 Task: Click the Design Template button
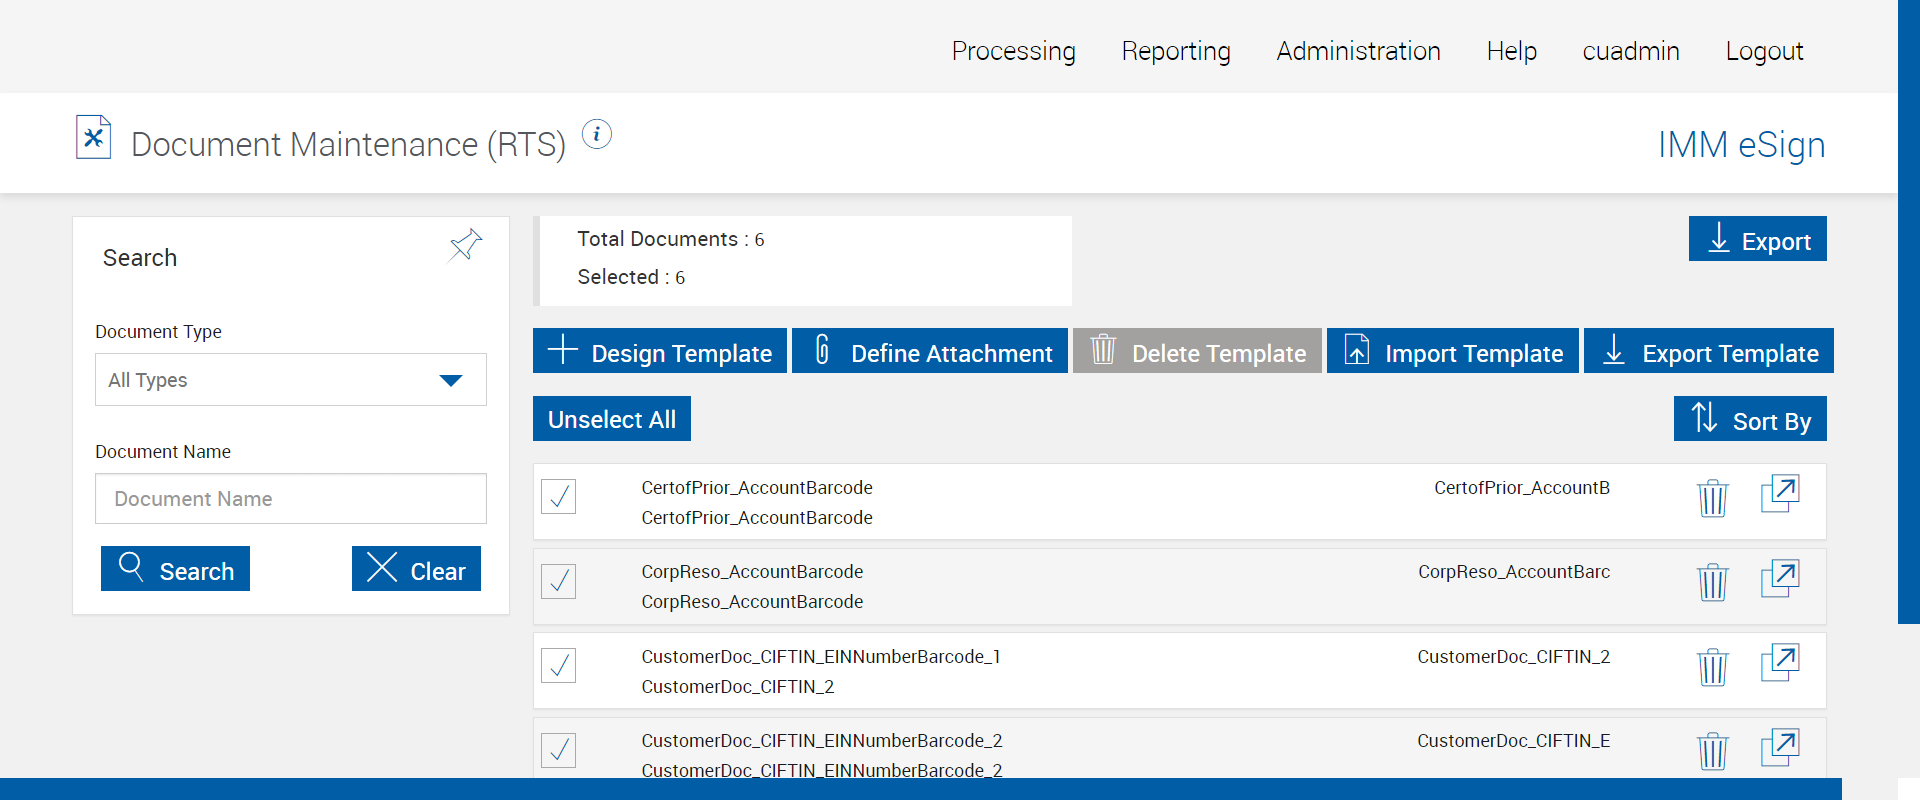pos(660,352)
